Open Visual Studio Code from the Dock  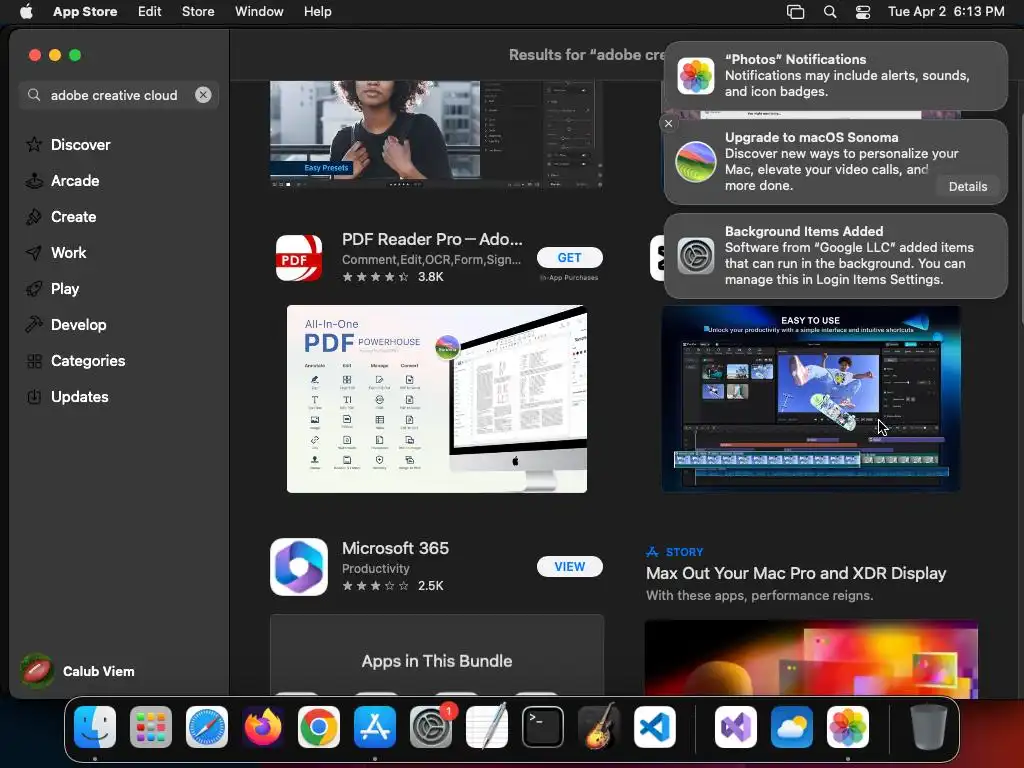click(x=654, y=727)
